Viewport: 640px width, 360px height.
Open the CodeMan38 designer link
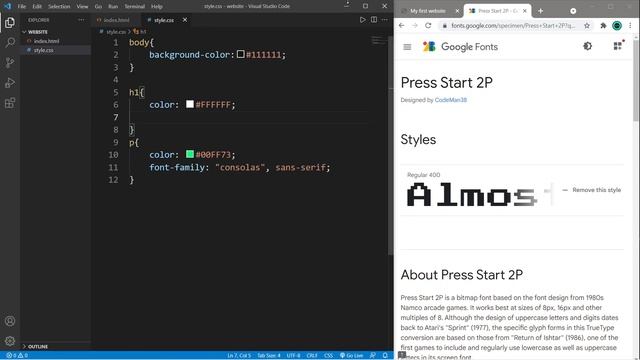click(x=451, y=100)
